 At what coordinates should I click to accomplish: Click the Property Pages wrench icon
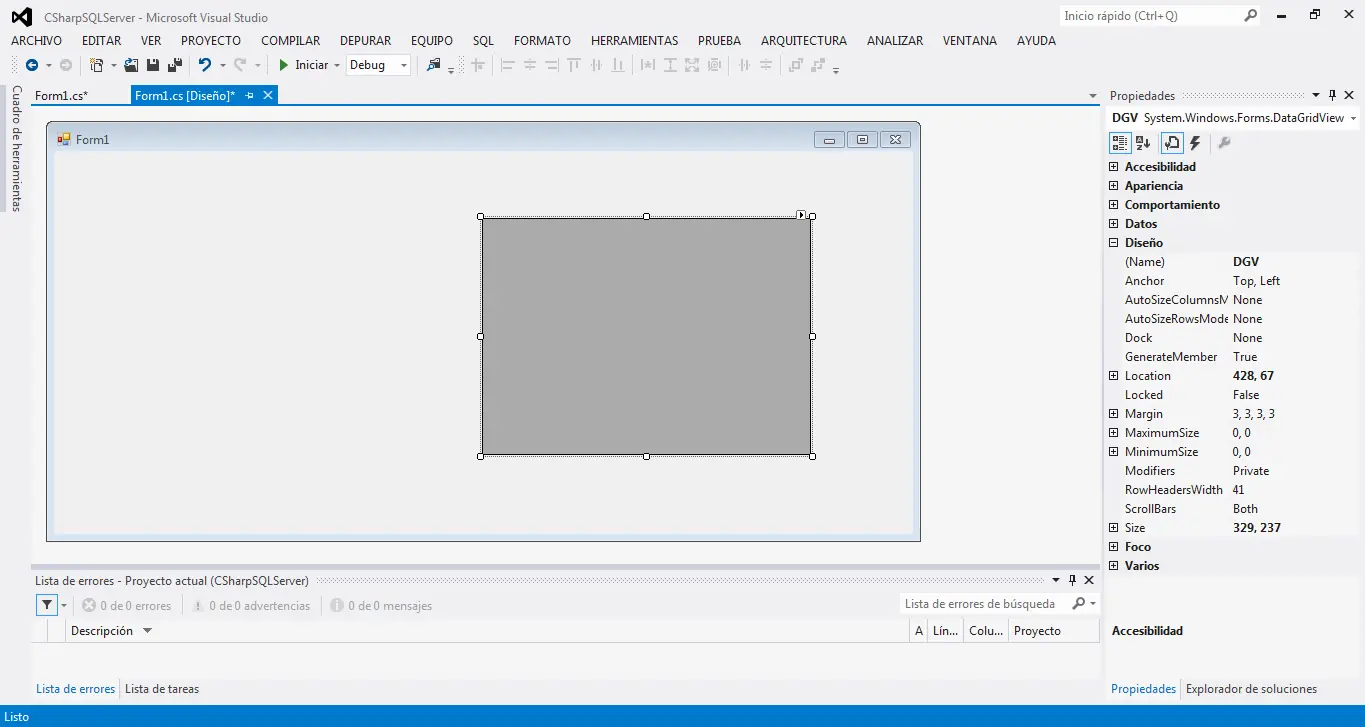[x=1224, y=143]
